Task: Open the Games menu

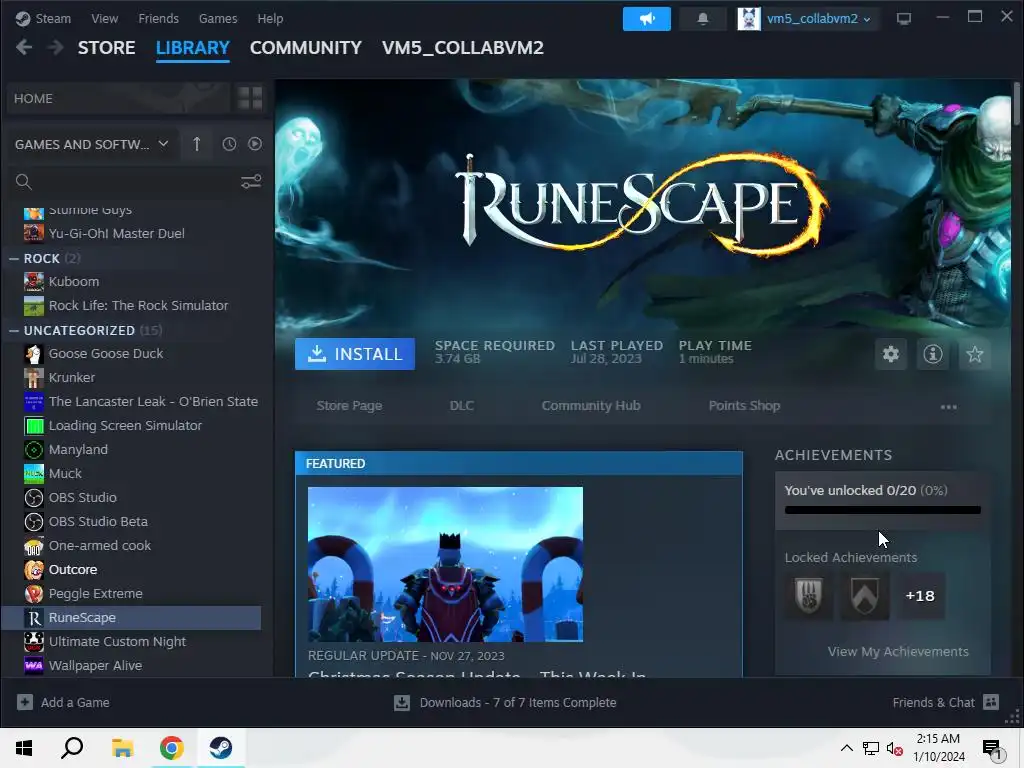Action: (218, 18)
